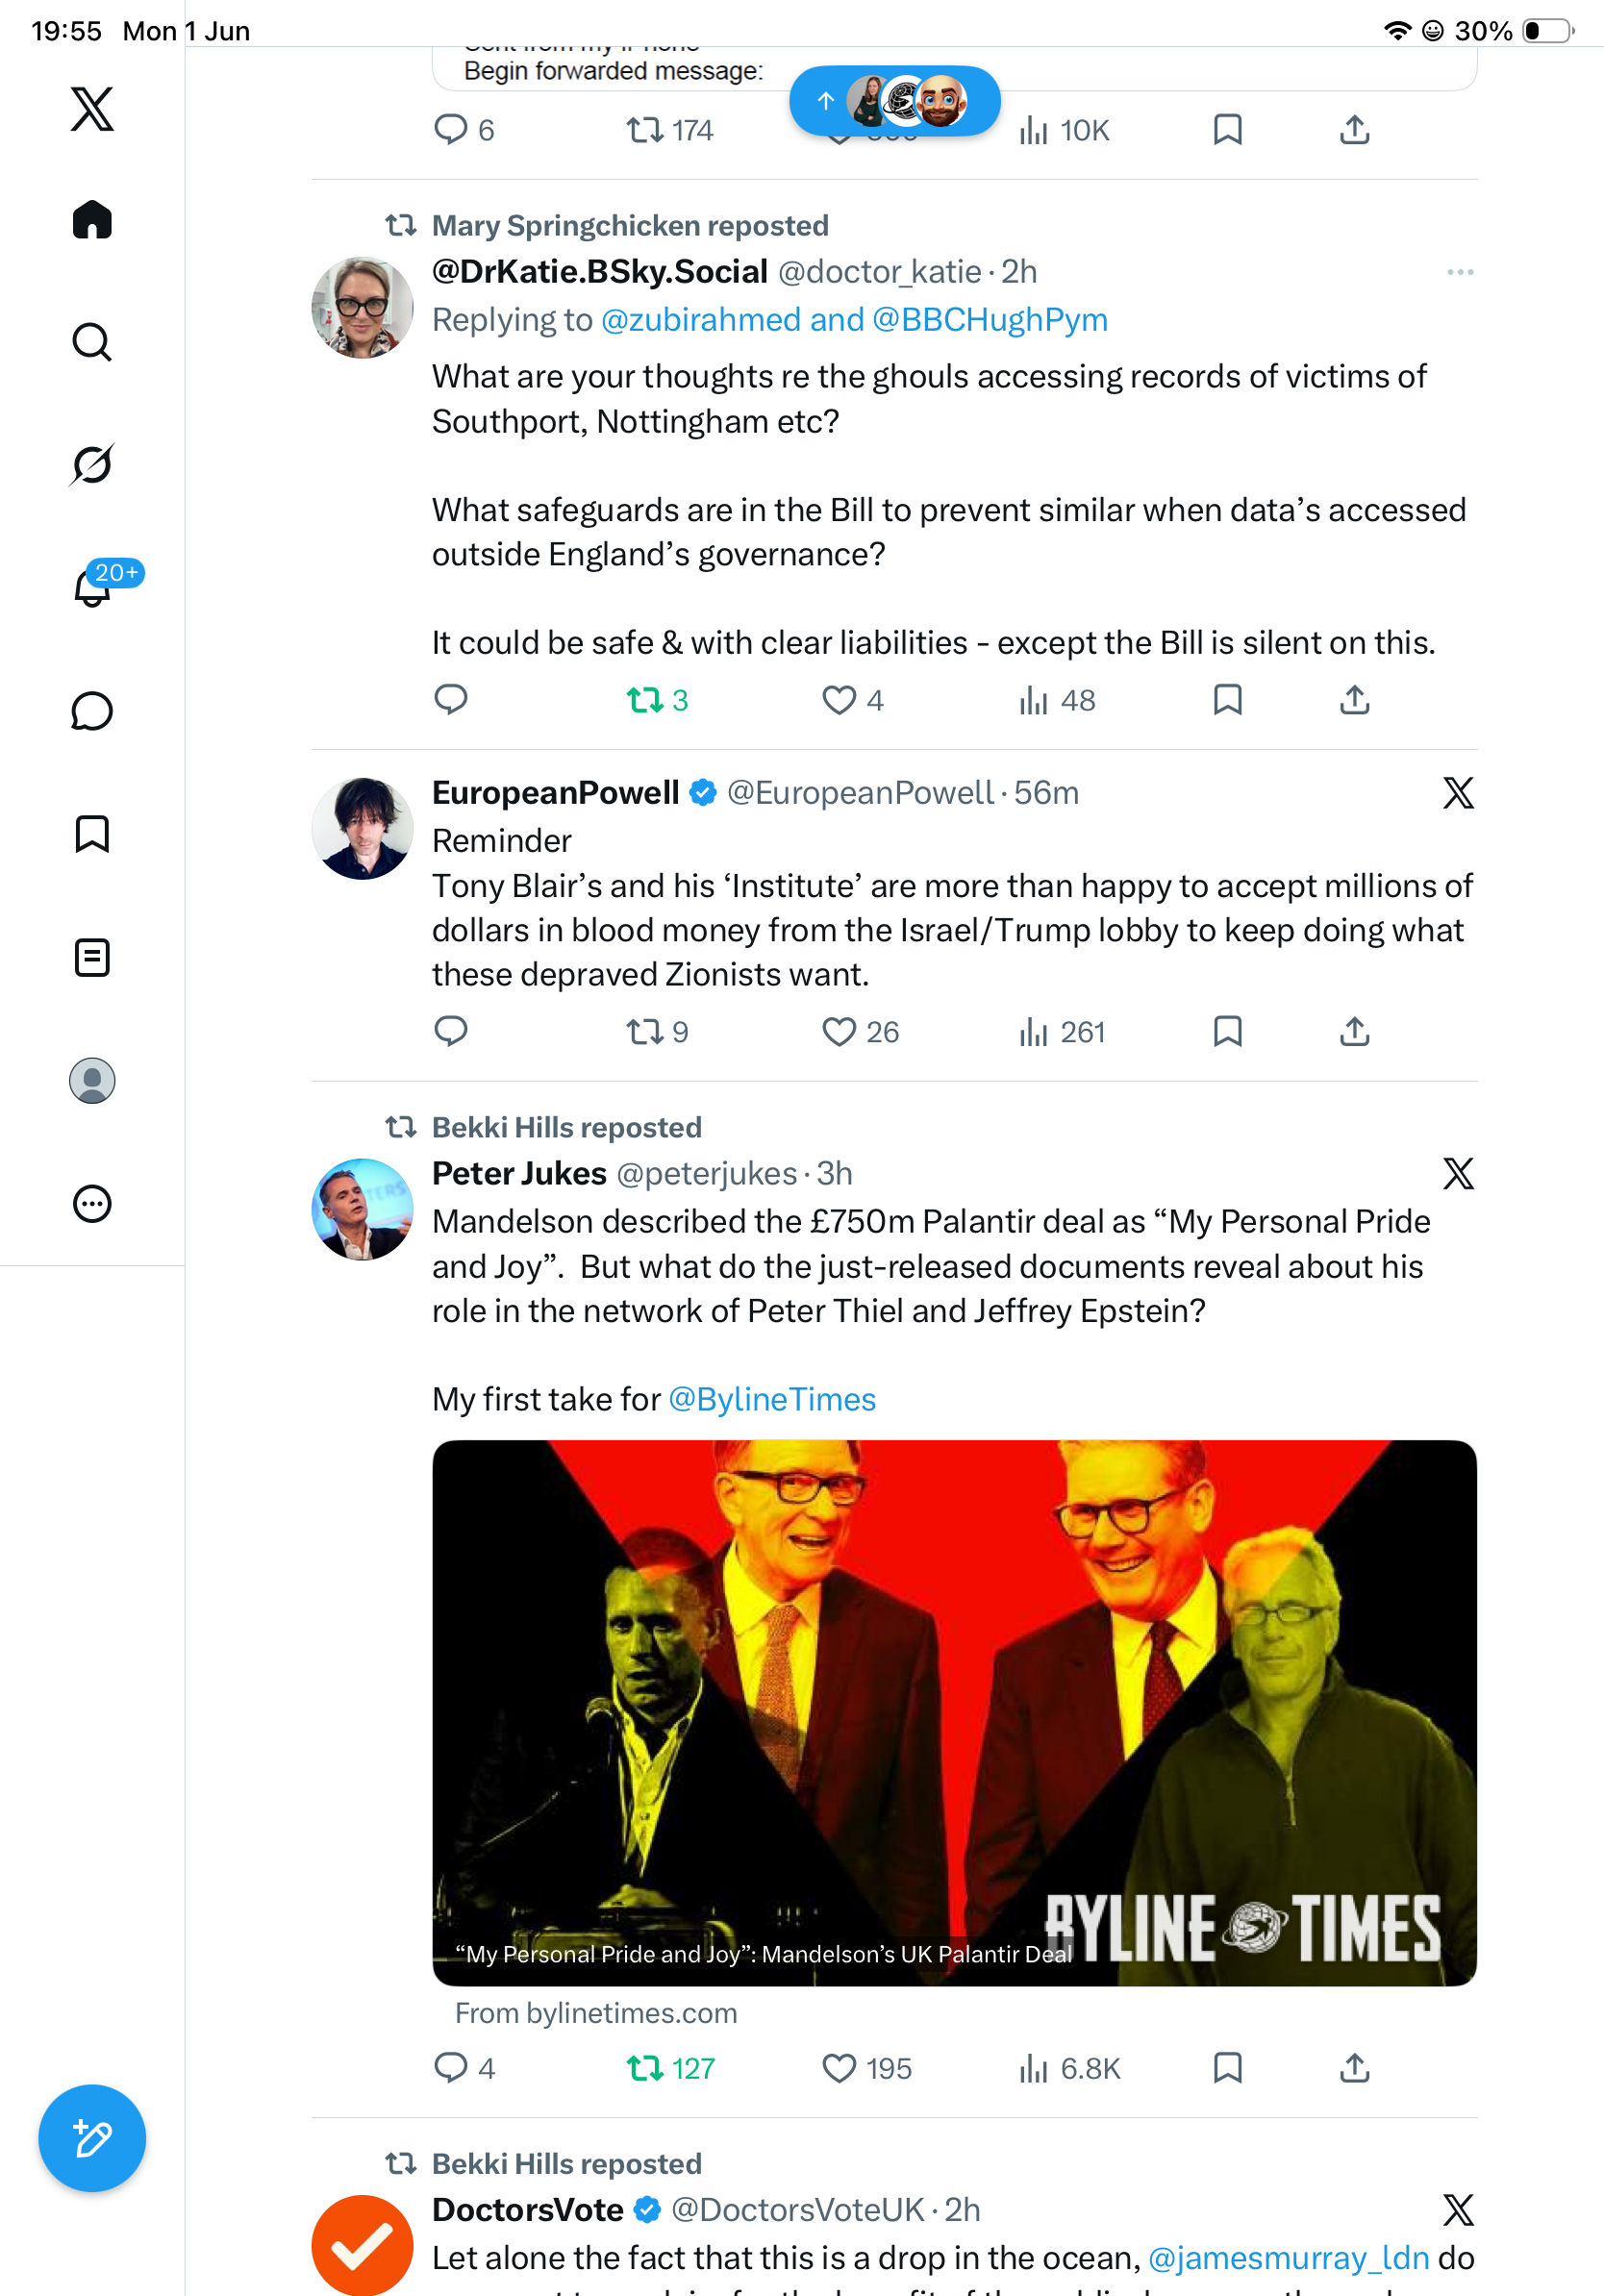Viewport: 1604px width, 2296px height.
Task: Expand the More circle menu in sidebar
Action: [92, 1203]
